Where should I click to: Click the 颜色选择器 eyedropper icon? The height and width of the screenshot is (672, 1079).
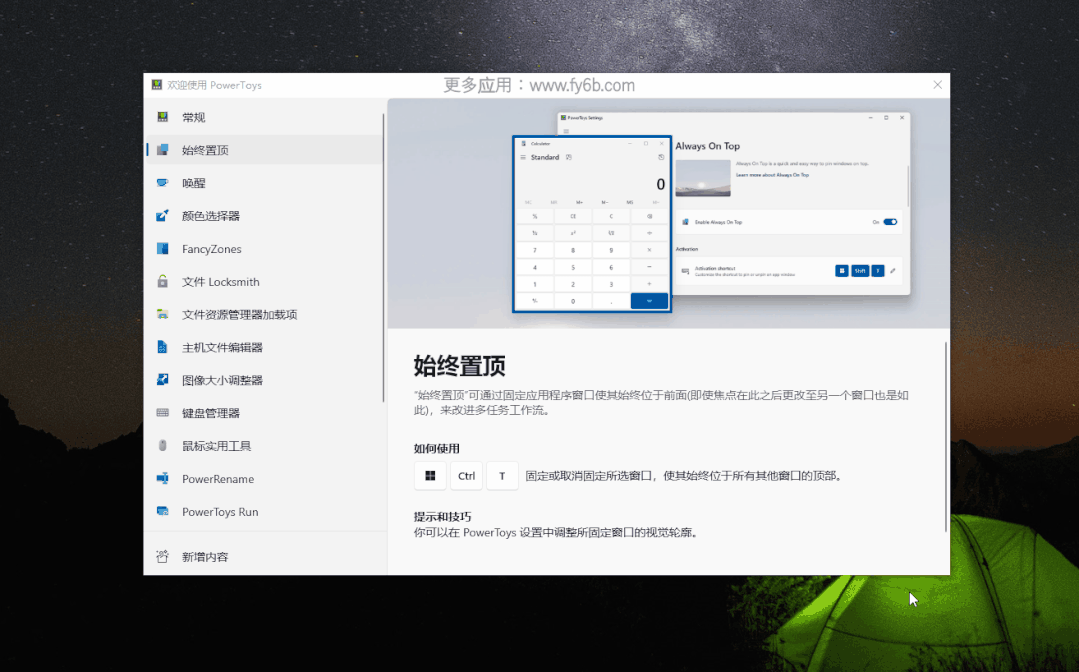point(162,216)
